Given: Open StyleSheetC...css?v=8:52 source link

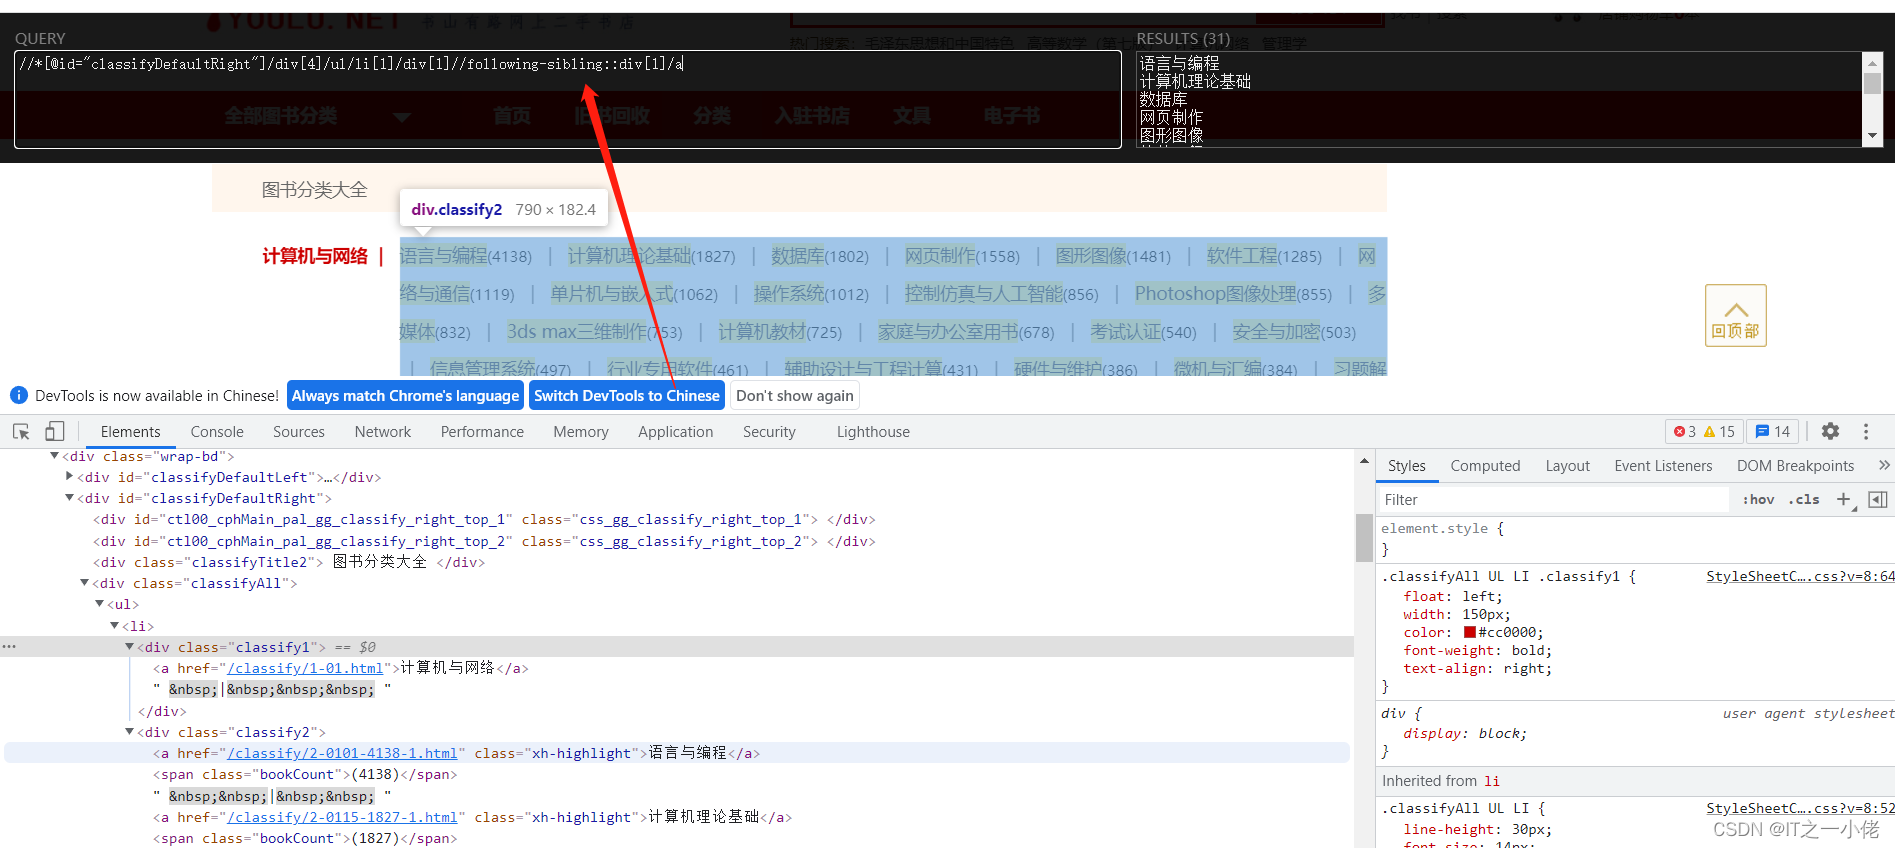Looking at the screenshot, I should click(x=1800, y=808).
